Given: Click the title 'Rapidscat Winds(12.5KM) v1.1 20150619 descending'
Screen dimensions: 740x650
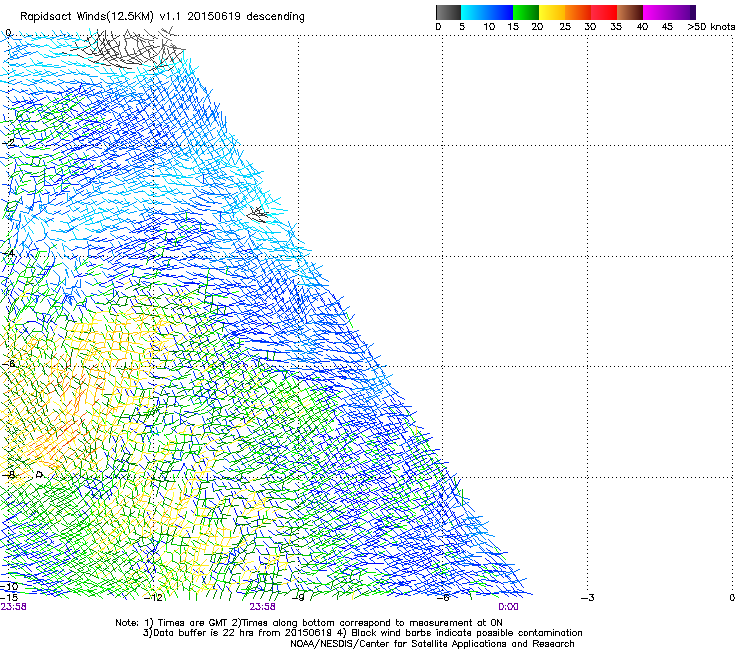Looking at the screenshot, I should coord(162,17).
